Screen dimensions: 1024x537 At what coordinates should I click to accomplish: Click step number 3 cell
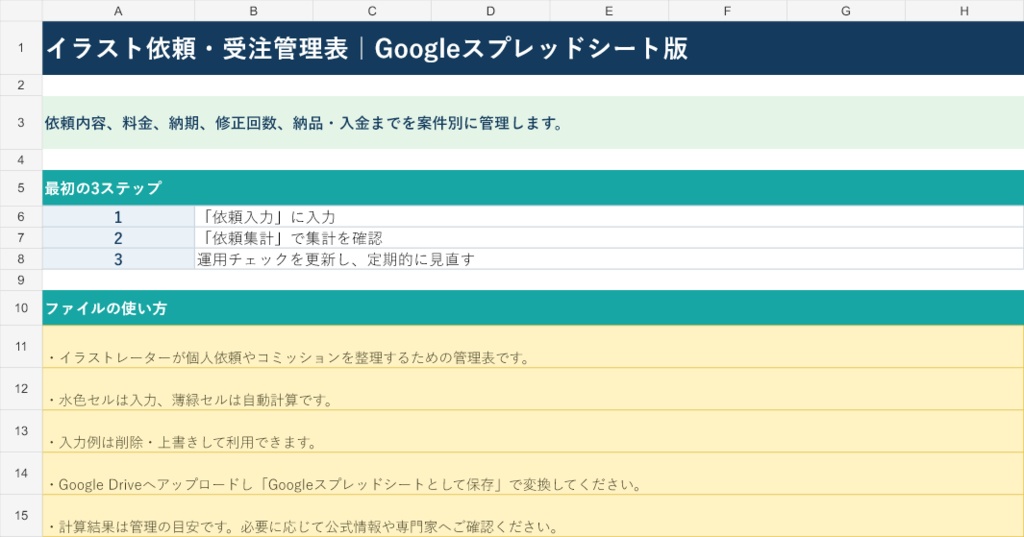pos(118,259)
